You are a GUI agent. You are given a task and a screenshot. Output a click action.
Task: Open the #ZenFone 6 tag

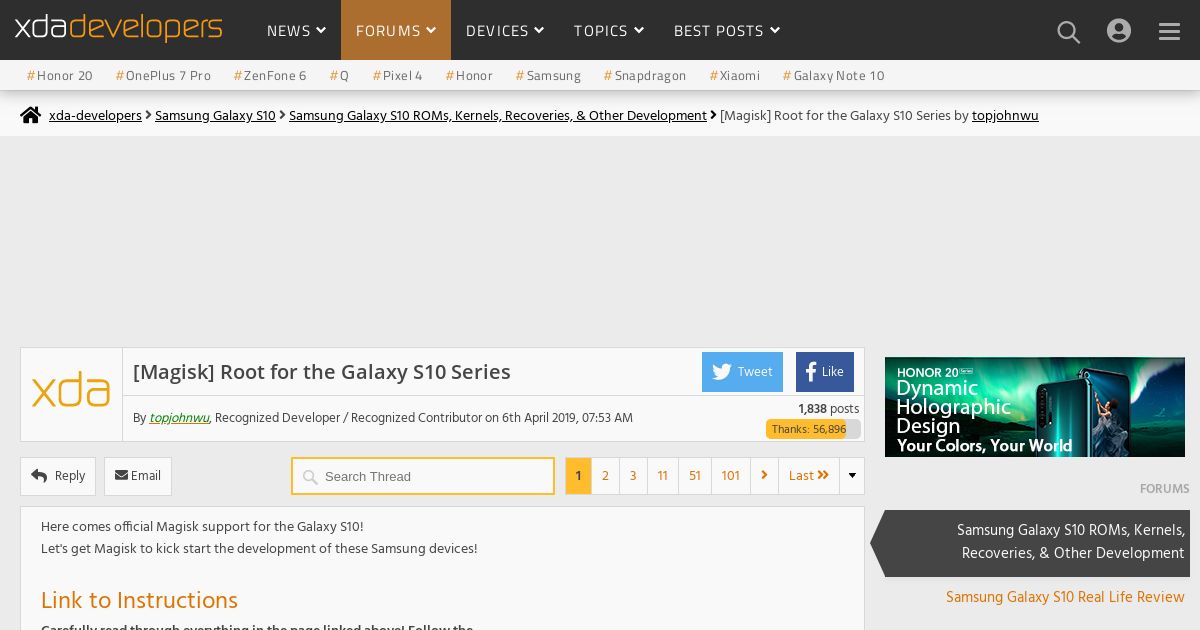[x=270, y=76]
